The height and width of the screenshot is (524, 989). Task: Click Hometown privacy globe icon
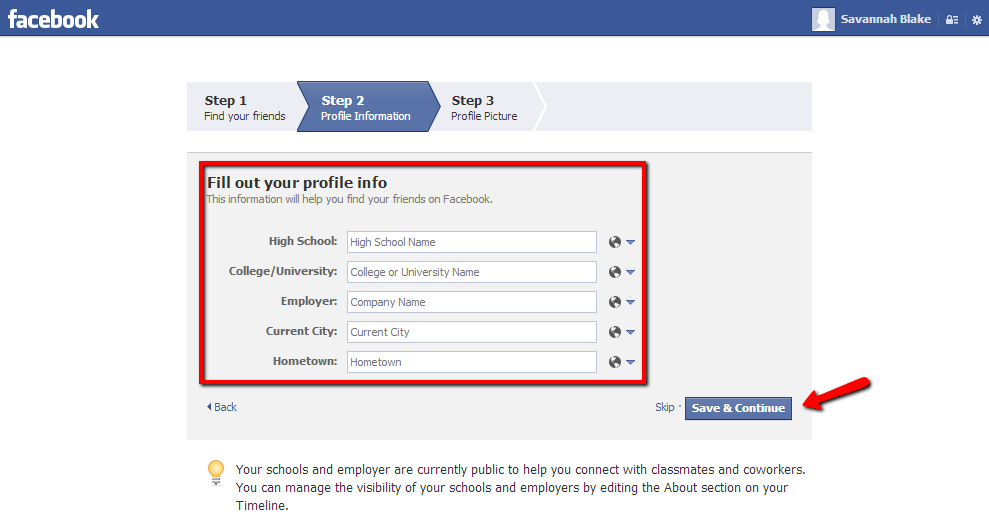(x=615, y=362)
